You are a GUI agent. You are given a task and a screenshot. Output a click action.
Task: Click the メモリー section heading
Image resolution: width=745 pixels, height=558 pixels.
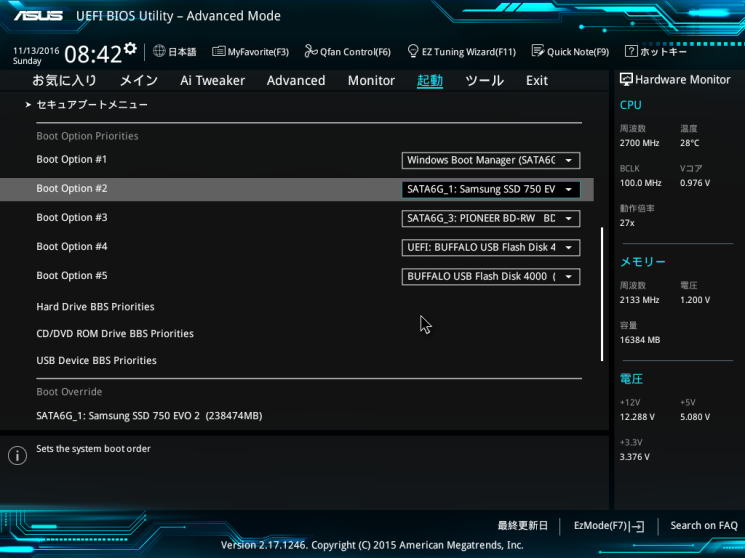tap(642, 261)
